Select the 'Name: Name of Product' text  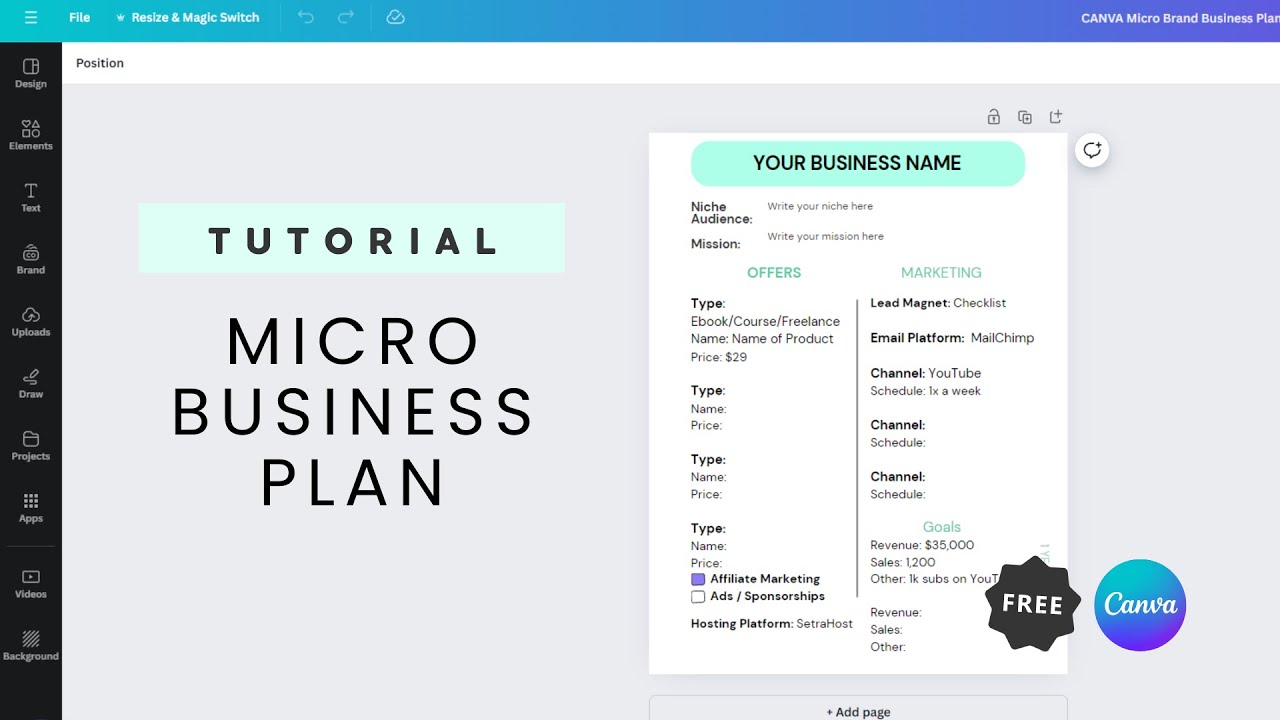tap(762, 339)
